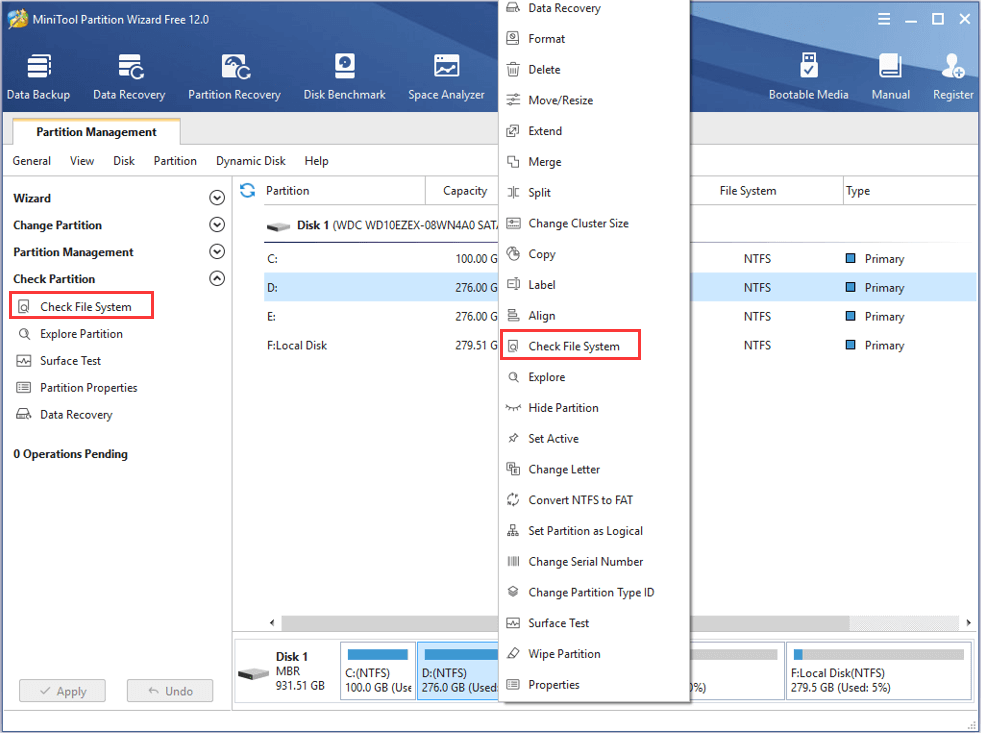Select Split from context menu
The width and height of the screenshot is (981, 733).
[x=594, y=192]
